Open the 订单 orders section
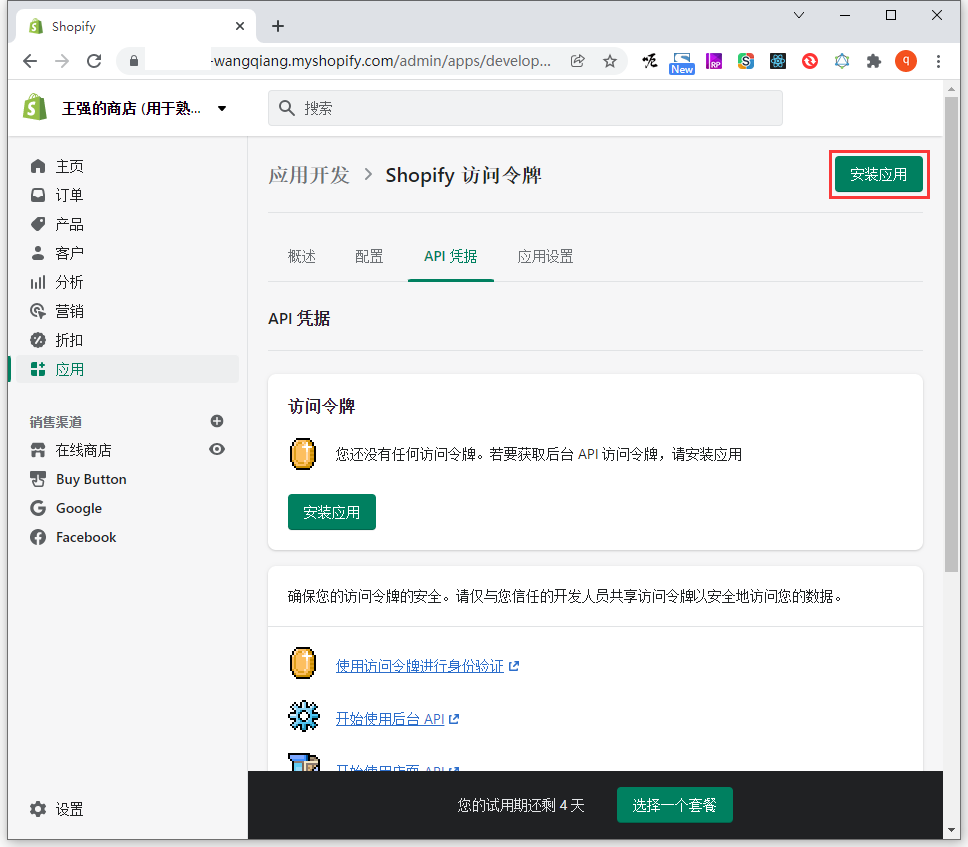 pyautogui.click(x=69, y=195)
